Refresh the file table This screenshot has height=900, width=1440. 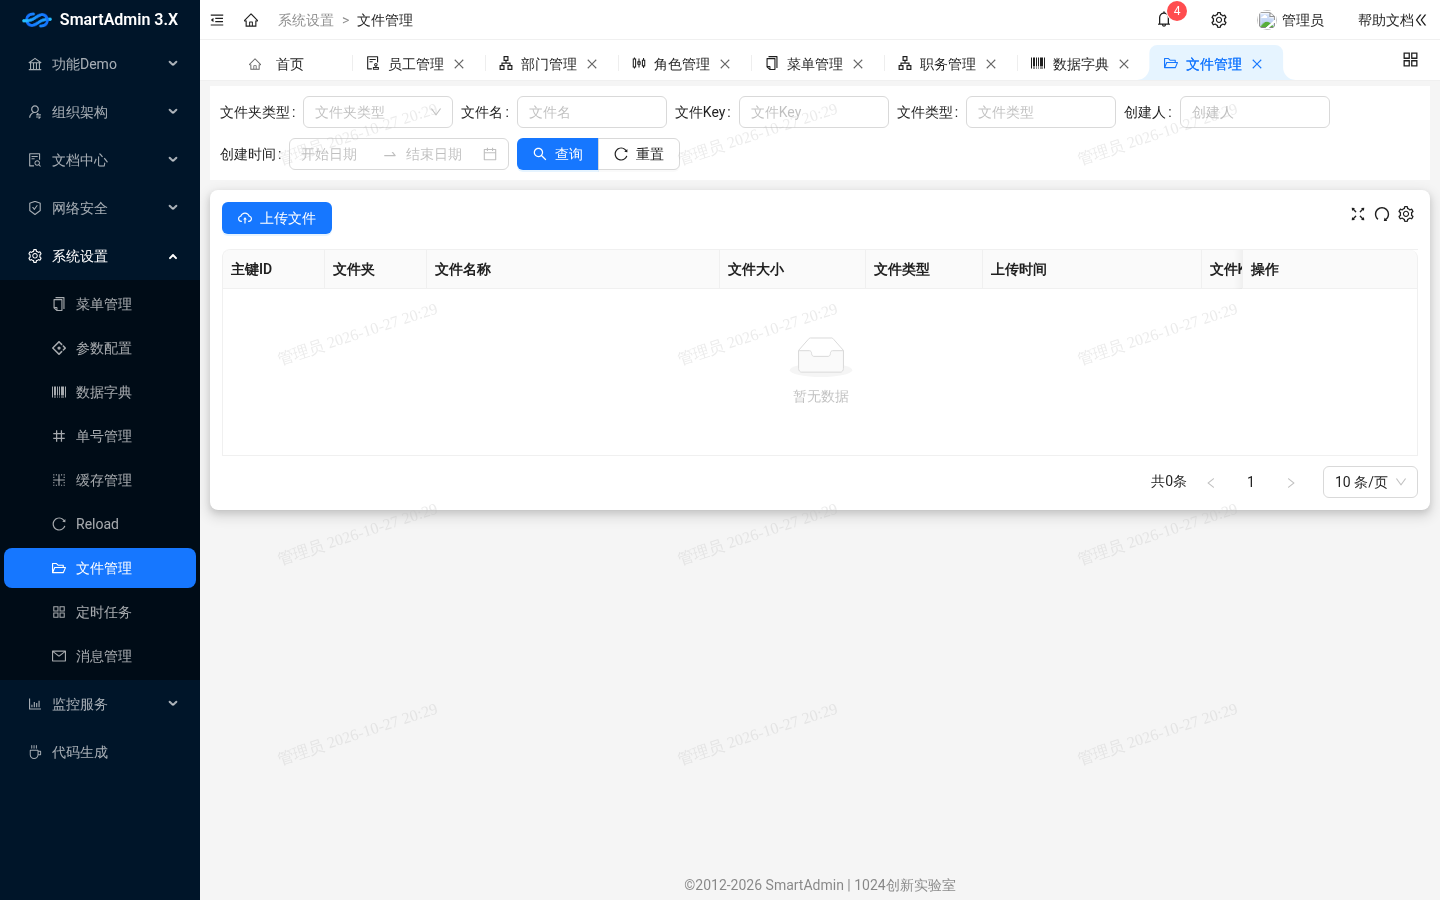pyautogui.click(x=1382, y=214)
